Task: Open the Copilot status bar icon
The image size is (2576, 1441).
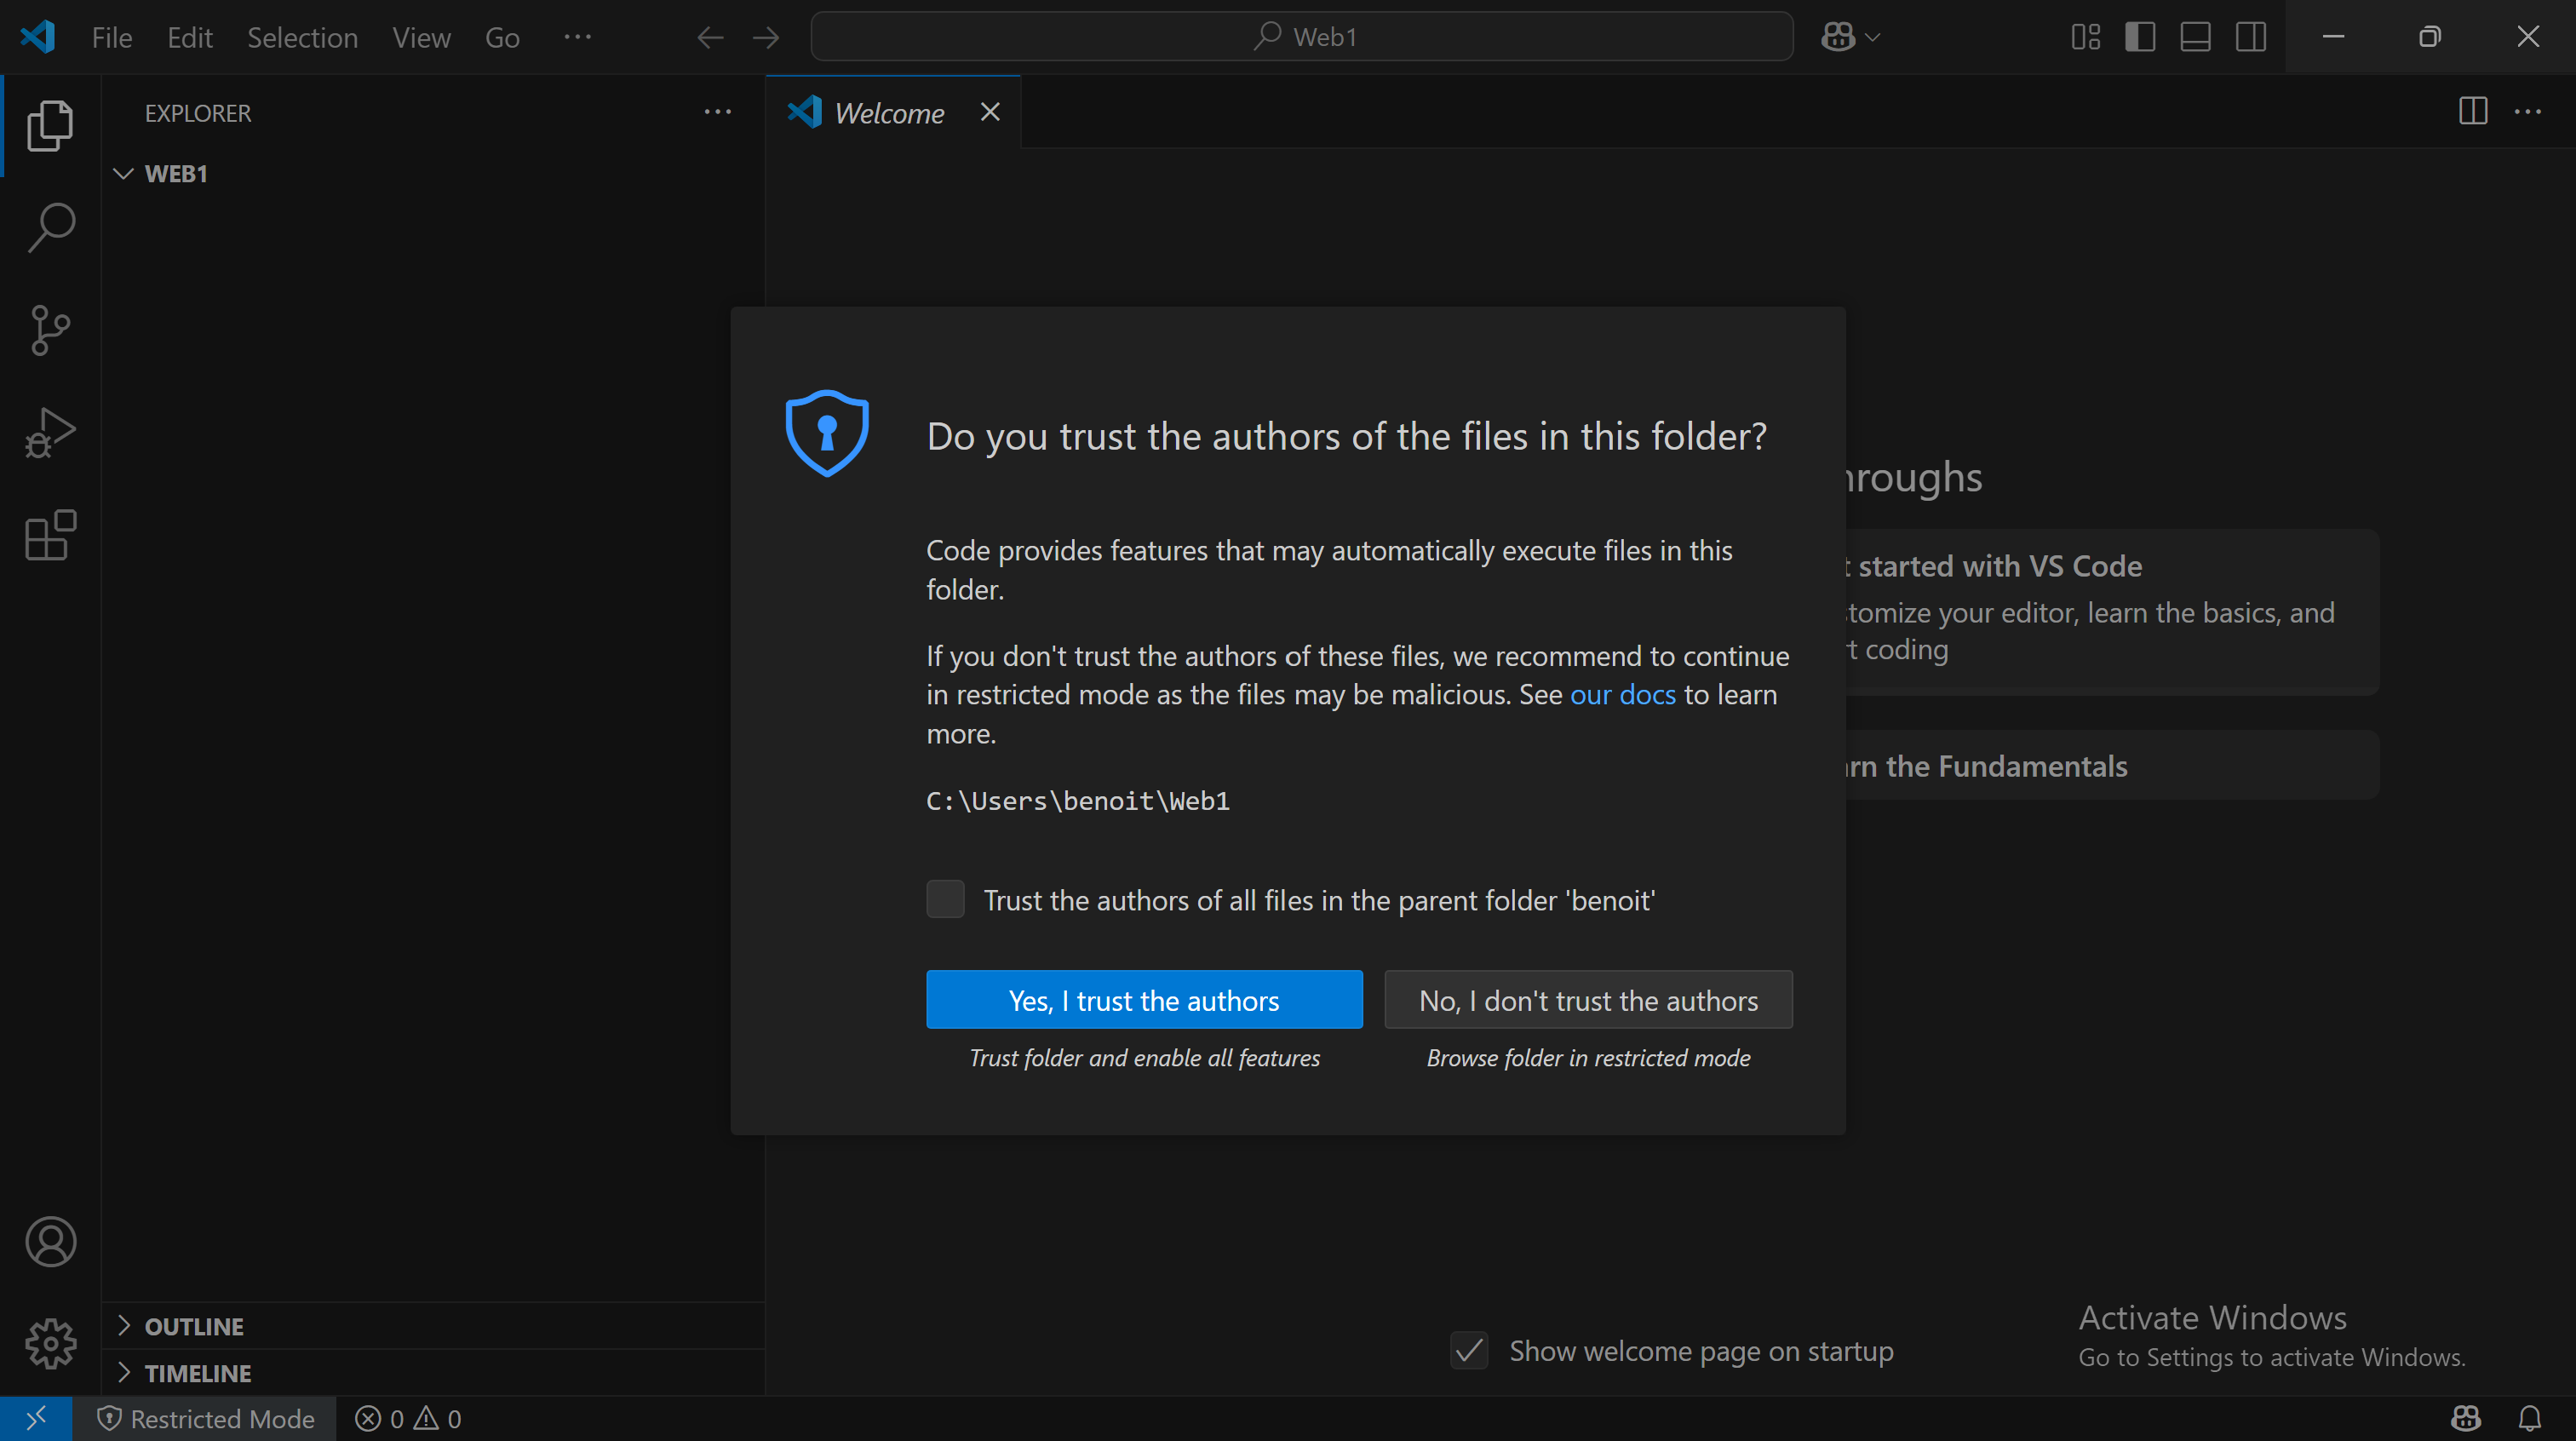Action: point(2466,1418)
